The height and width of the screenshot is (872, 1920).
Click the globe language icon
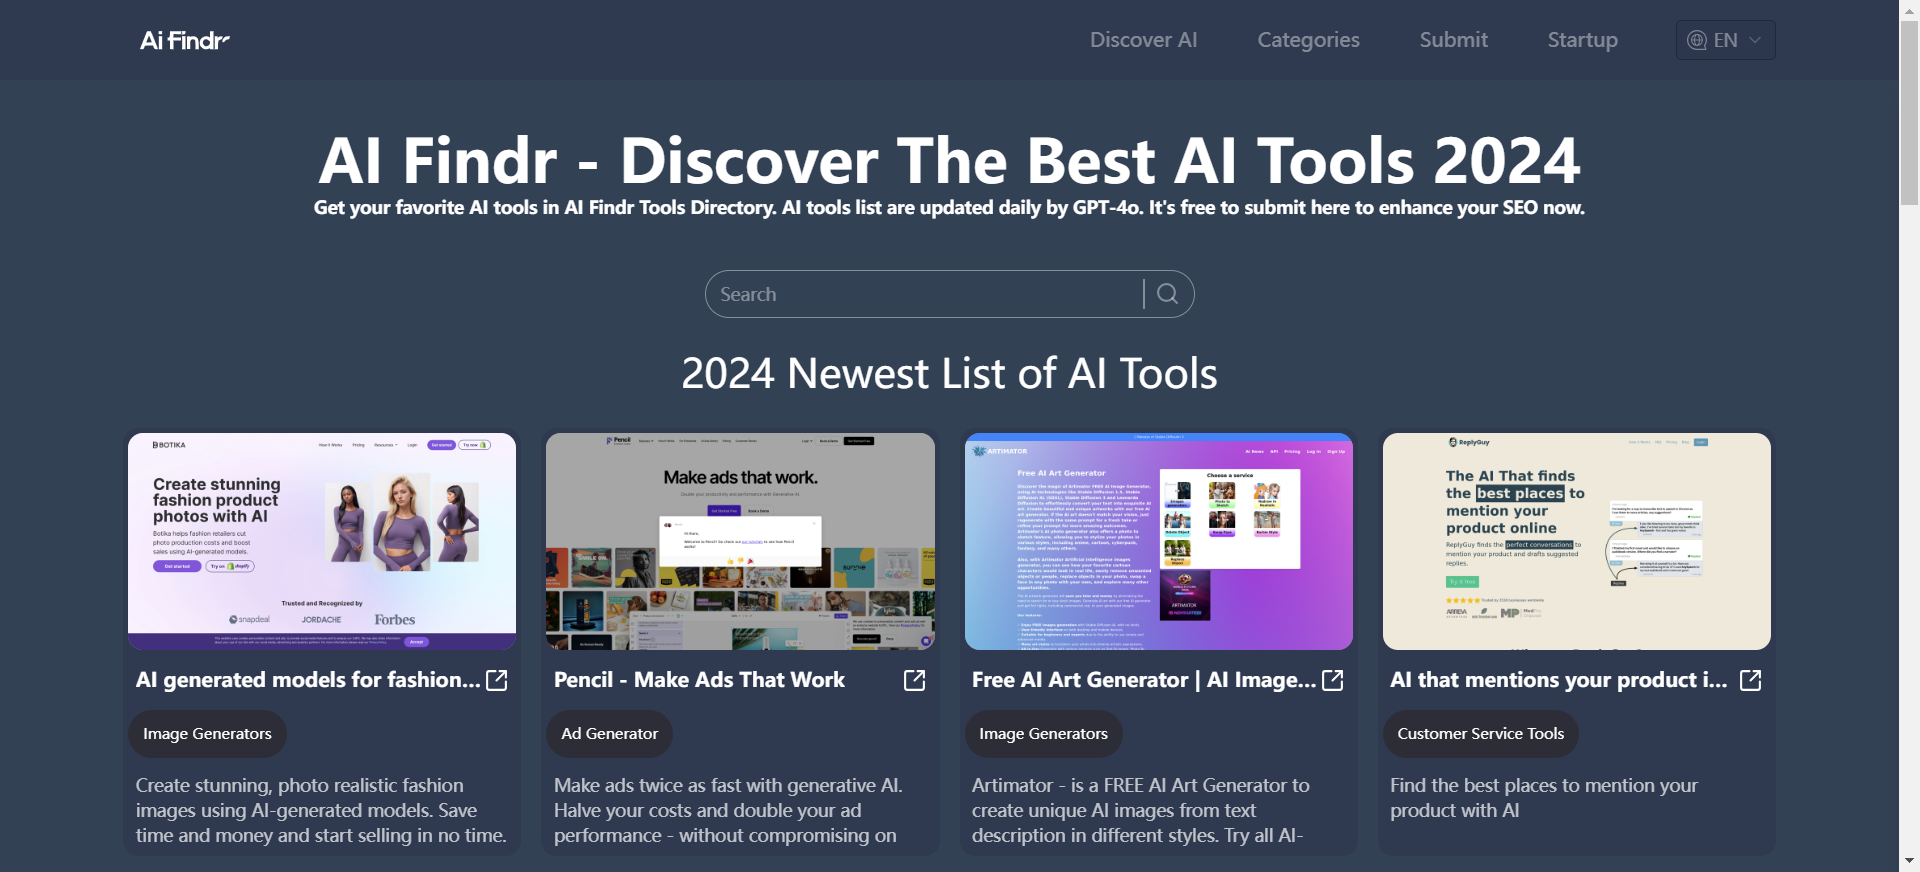(x=1696, y=40)
